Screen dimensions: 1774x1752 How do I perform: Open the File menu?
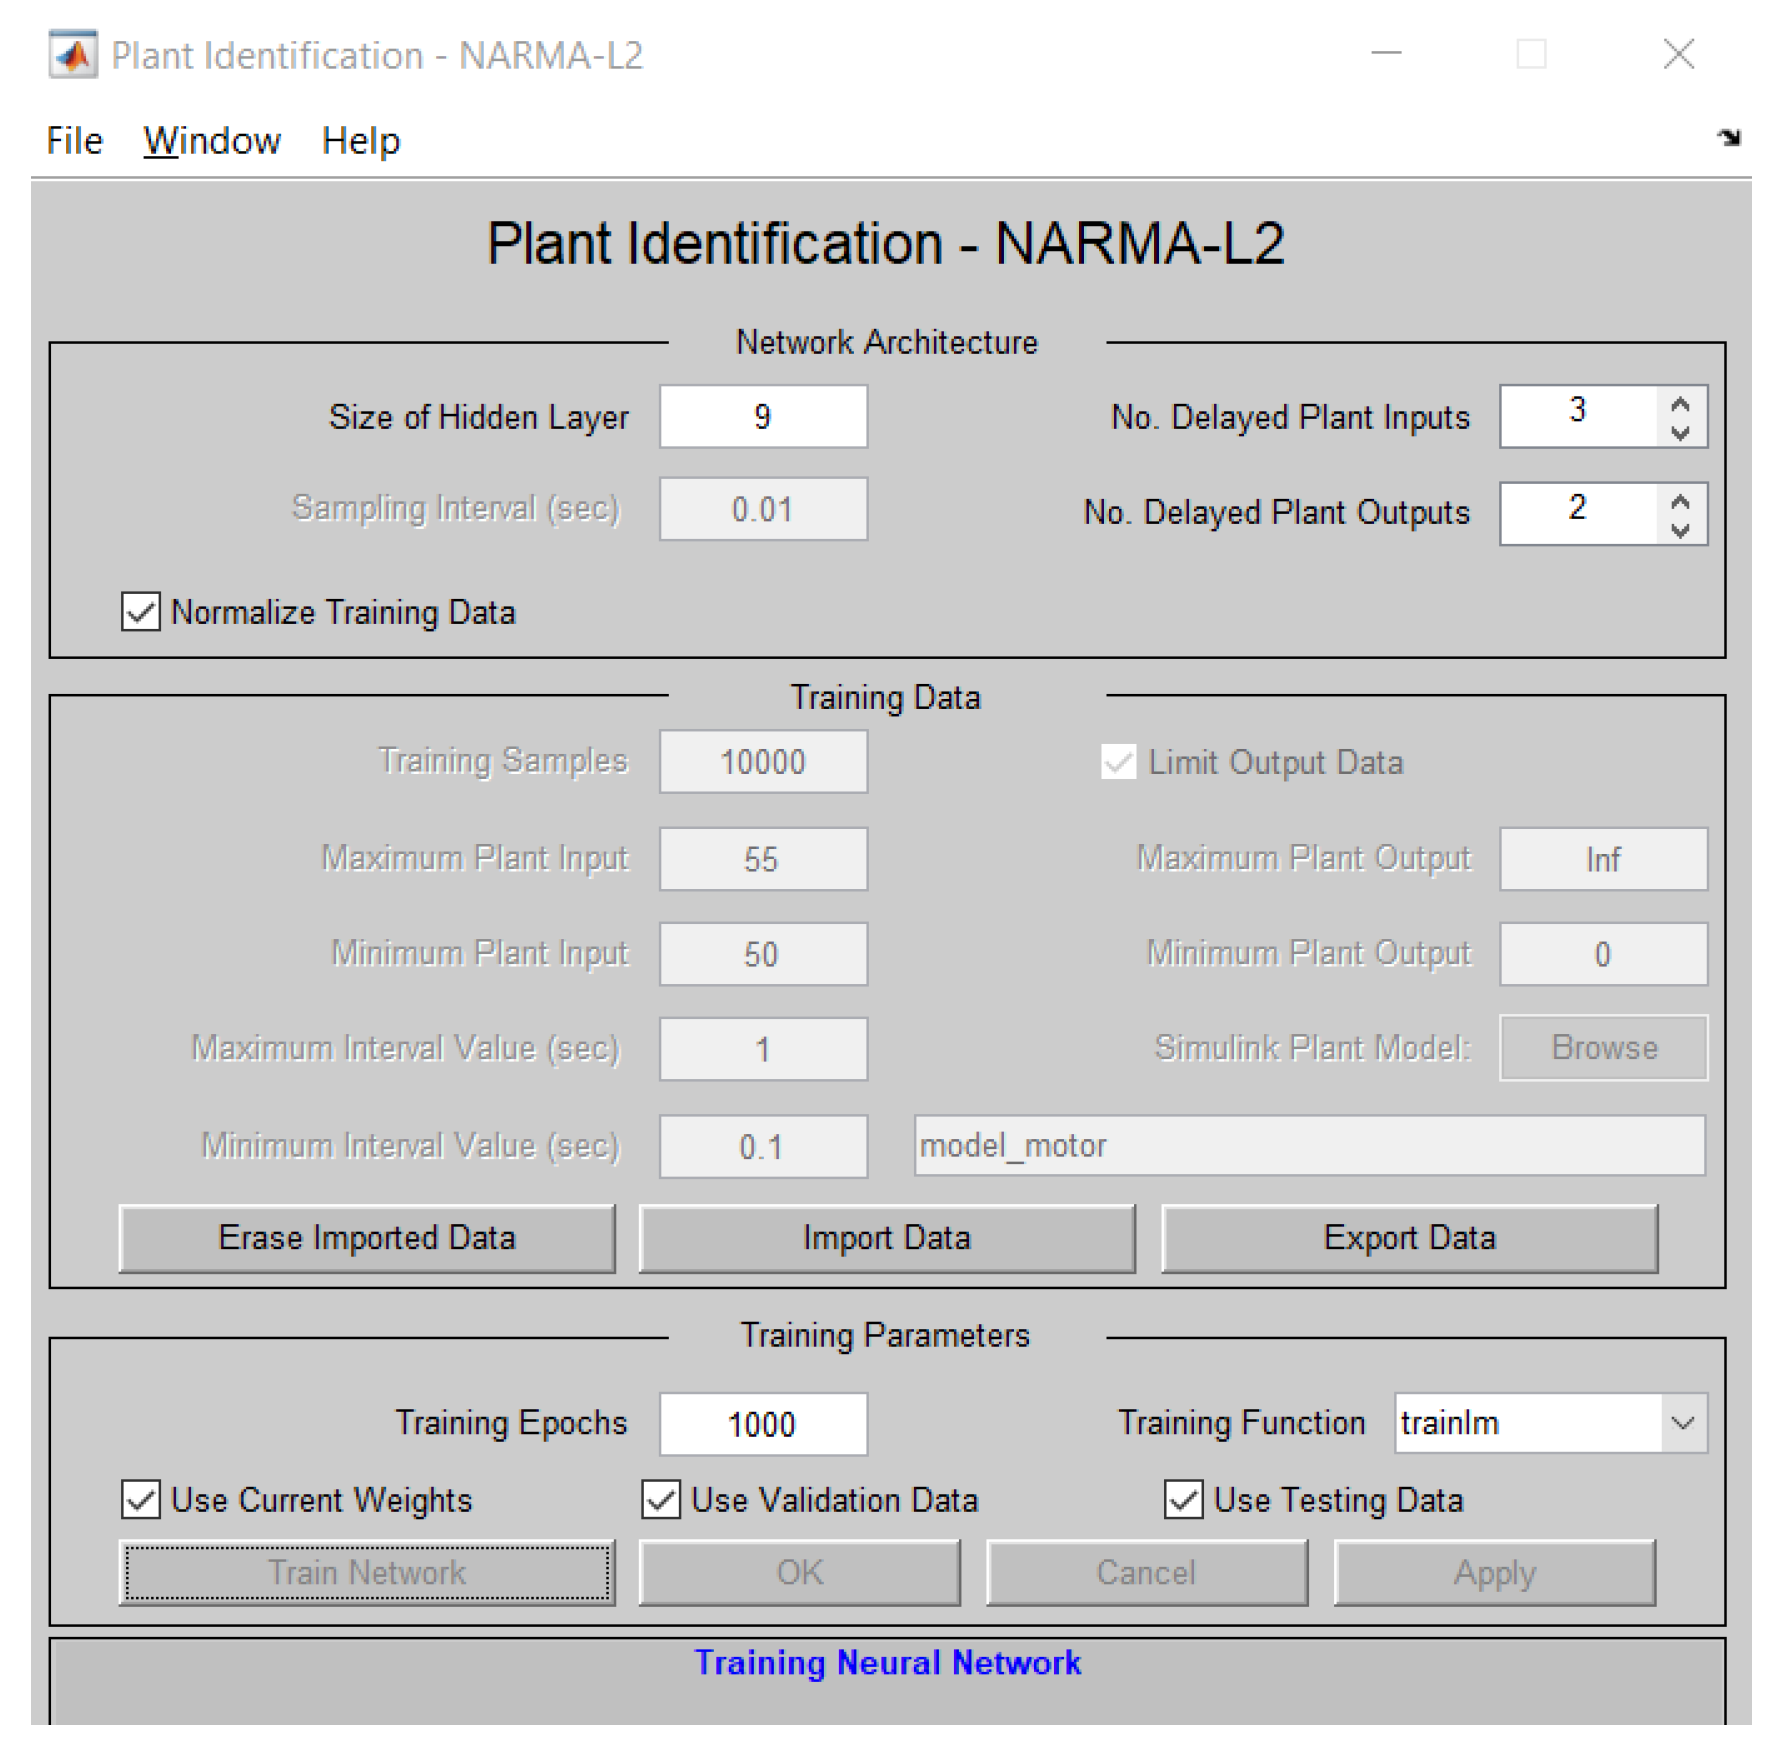click(75, 141)
